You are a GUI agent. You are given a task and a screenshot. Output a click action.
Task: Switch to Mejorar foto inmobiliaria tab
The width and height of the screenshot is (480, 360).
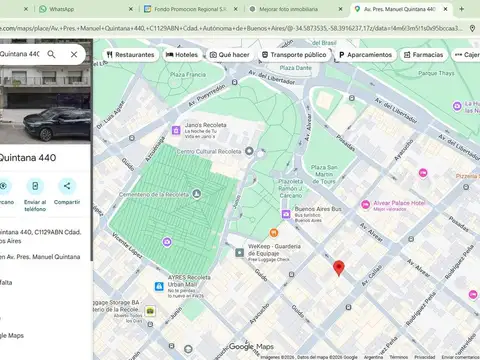tap(295, 9)
